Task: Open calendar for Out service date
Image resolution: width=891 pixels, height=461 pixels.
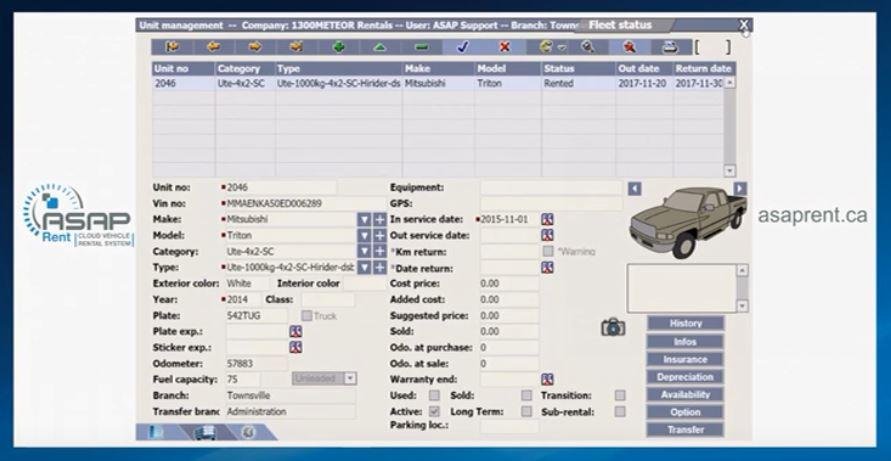Action: point(547,235)
